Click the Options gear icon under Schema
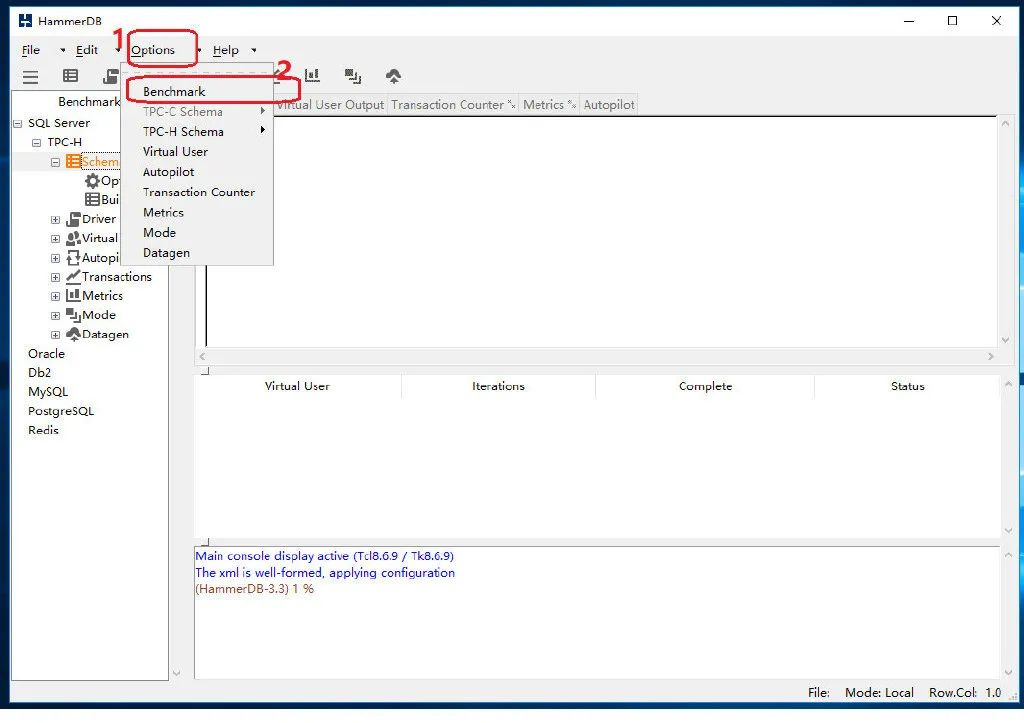Viewport: 1024px width, 723px height. [93, 180]
